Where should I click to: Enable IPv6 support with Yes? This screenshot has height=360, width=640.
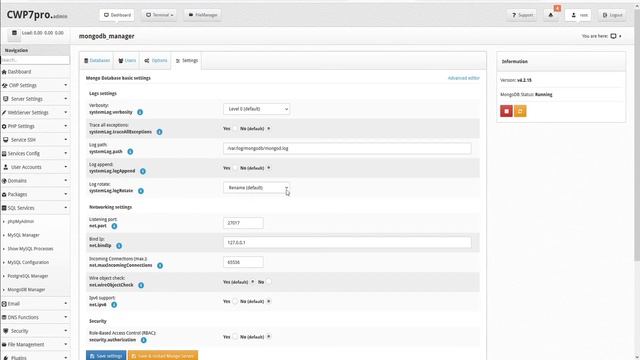[x=235, y=301]
